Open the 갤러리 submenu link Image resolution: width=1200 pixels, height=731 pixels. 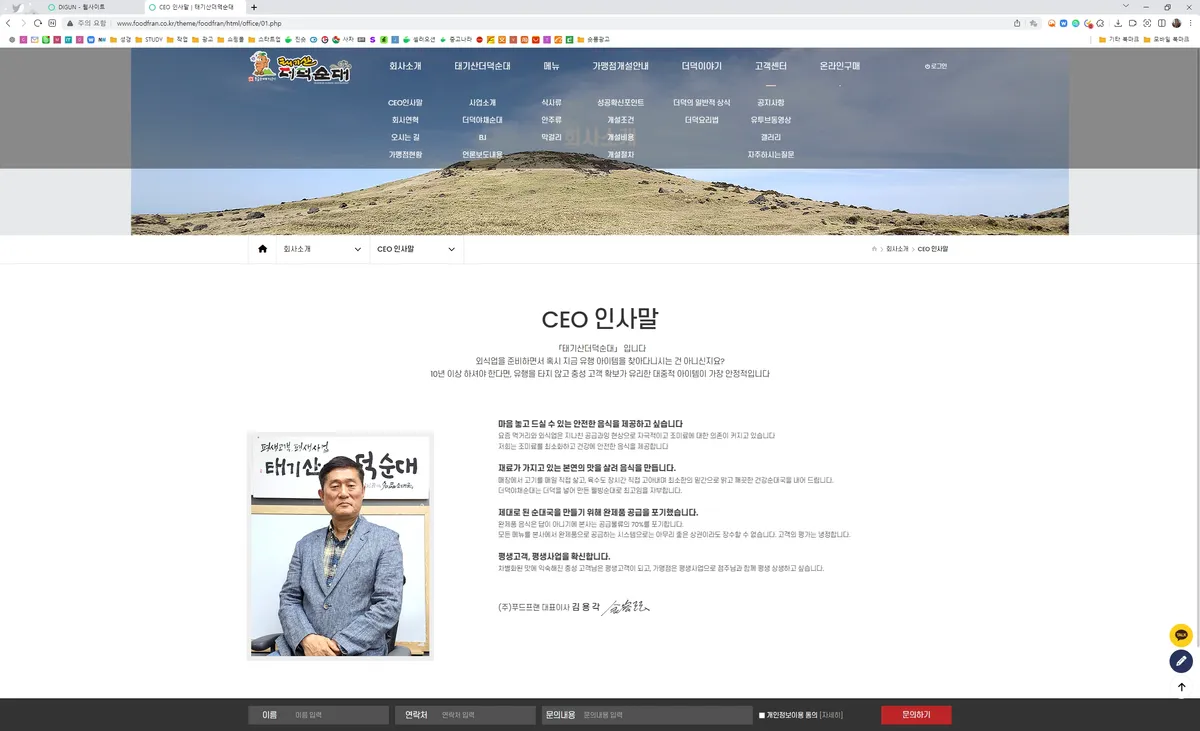770,137
